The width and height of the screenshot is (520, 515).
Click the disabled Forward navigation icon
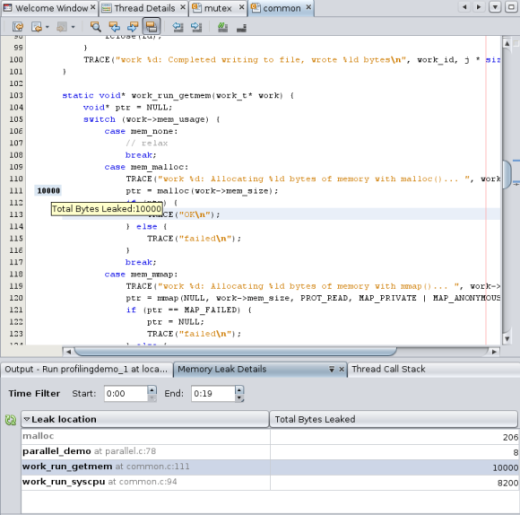[x=62, y=27]
